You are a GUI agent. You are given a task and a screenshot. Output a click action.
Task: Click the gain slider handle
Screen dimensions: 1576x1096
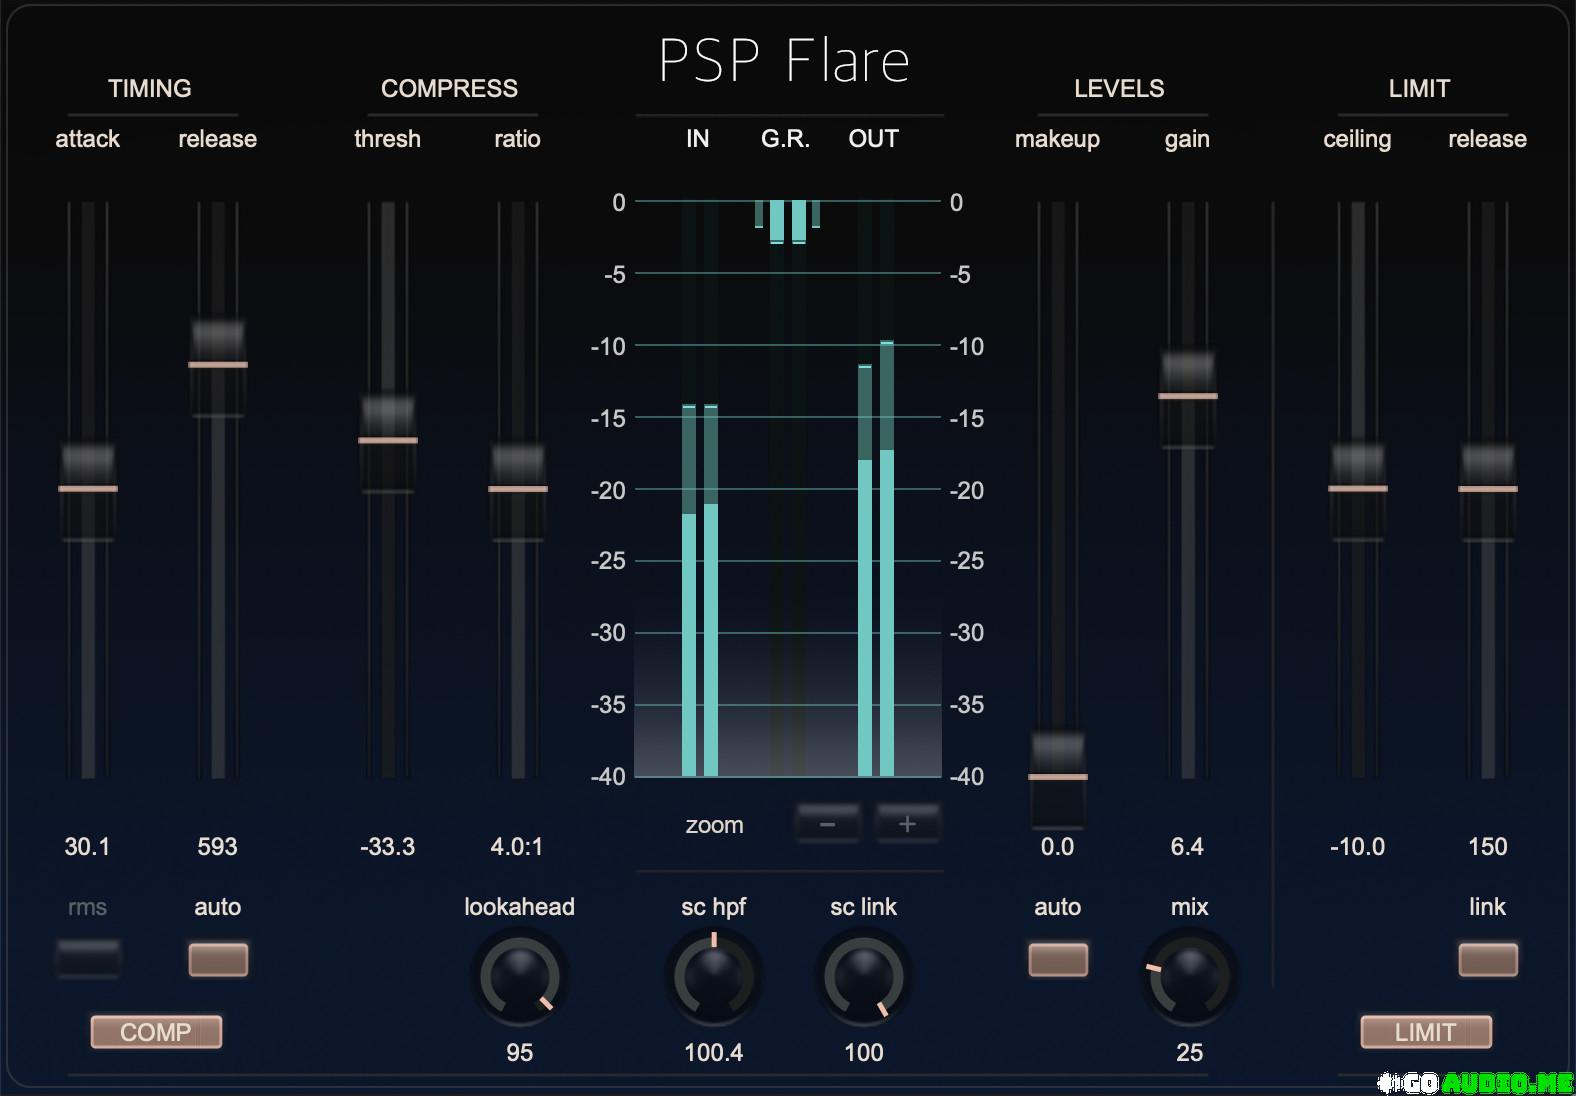tap(1188, 398)
